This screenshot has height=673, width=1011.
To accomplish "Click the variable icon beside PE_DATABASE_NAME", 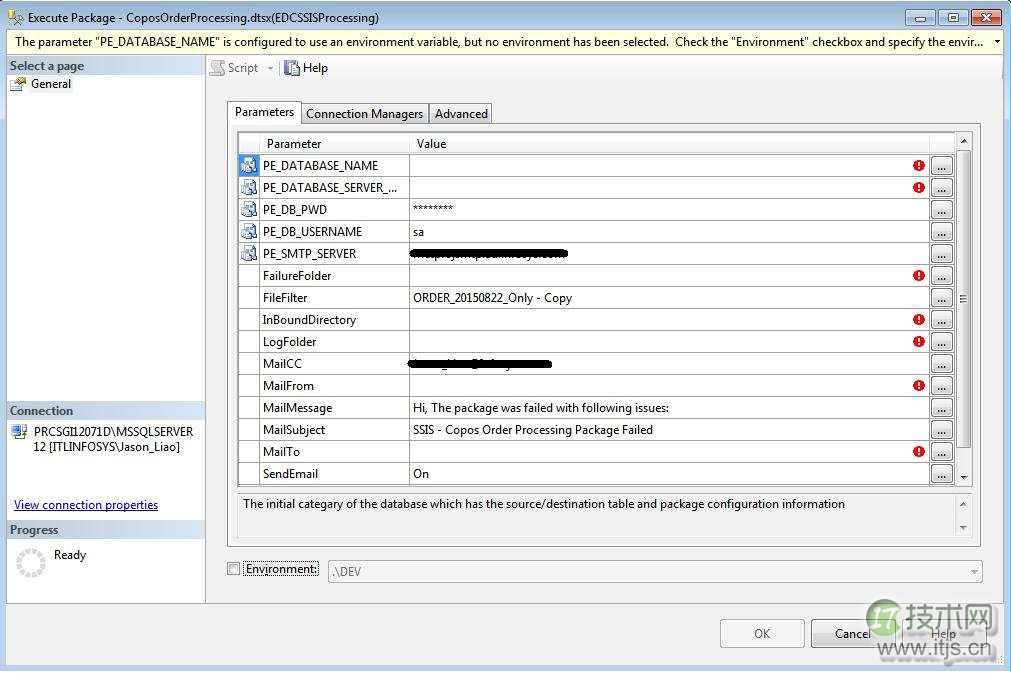I will [x=248, y=165].
